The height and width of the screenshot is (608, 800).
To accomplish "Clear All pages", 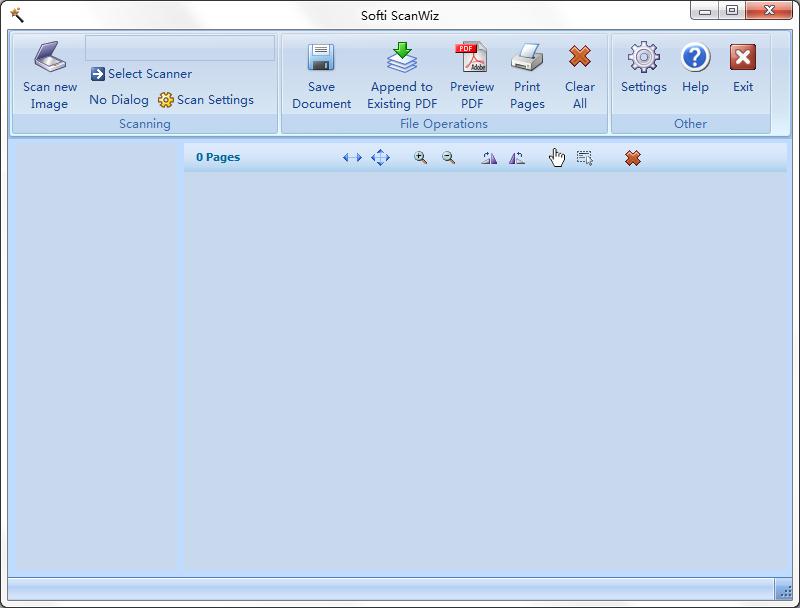I will pos(579,59).
